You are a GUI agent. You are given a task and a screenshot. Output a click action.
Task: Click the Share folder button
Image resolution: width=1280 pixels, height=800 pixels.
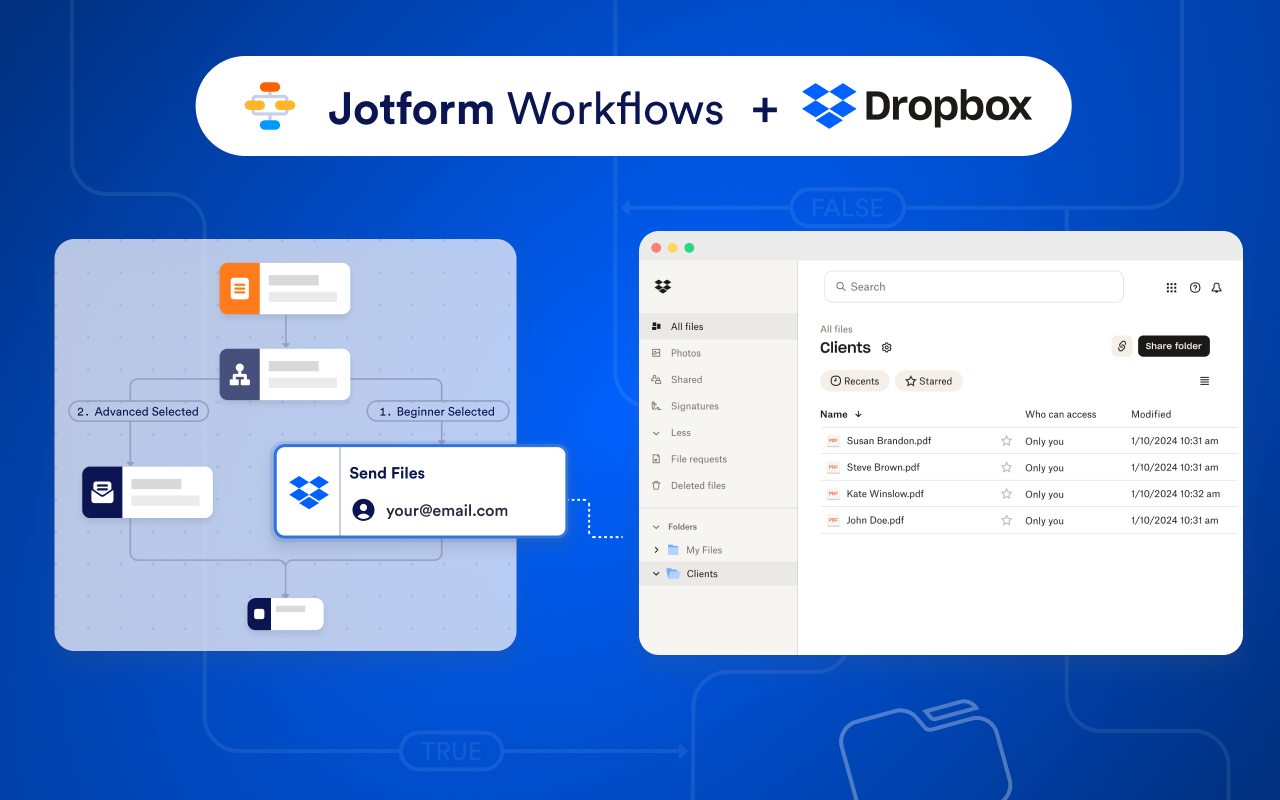pyautogui.click(x=1174, y=346)
